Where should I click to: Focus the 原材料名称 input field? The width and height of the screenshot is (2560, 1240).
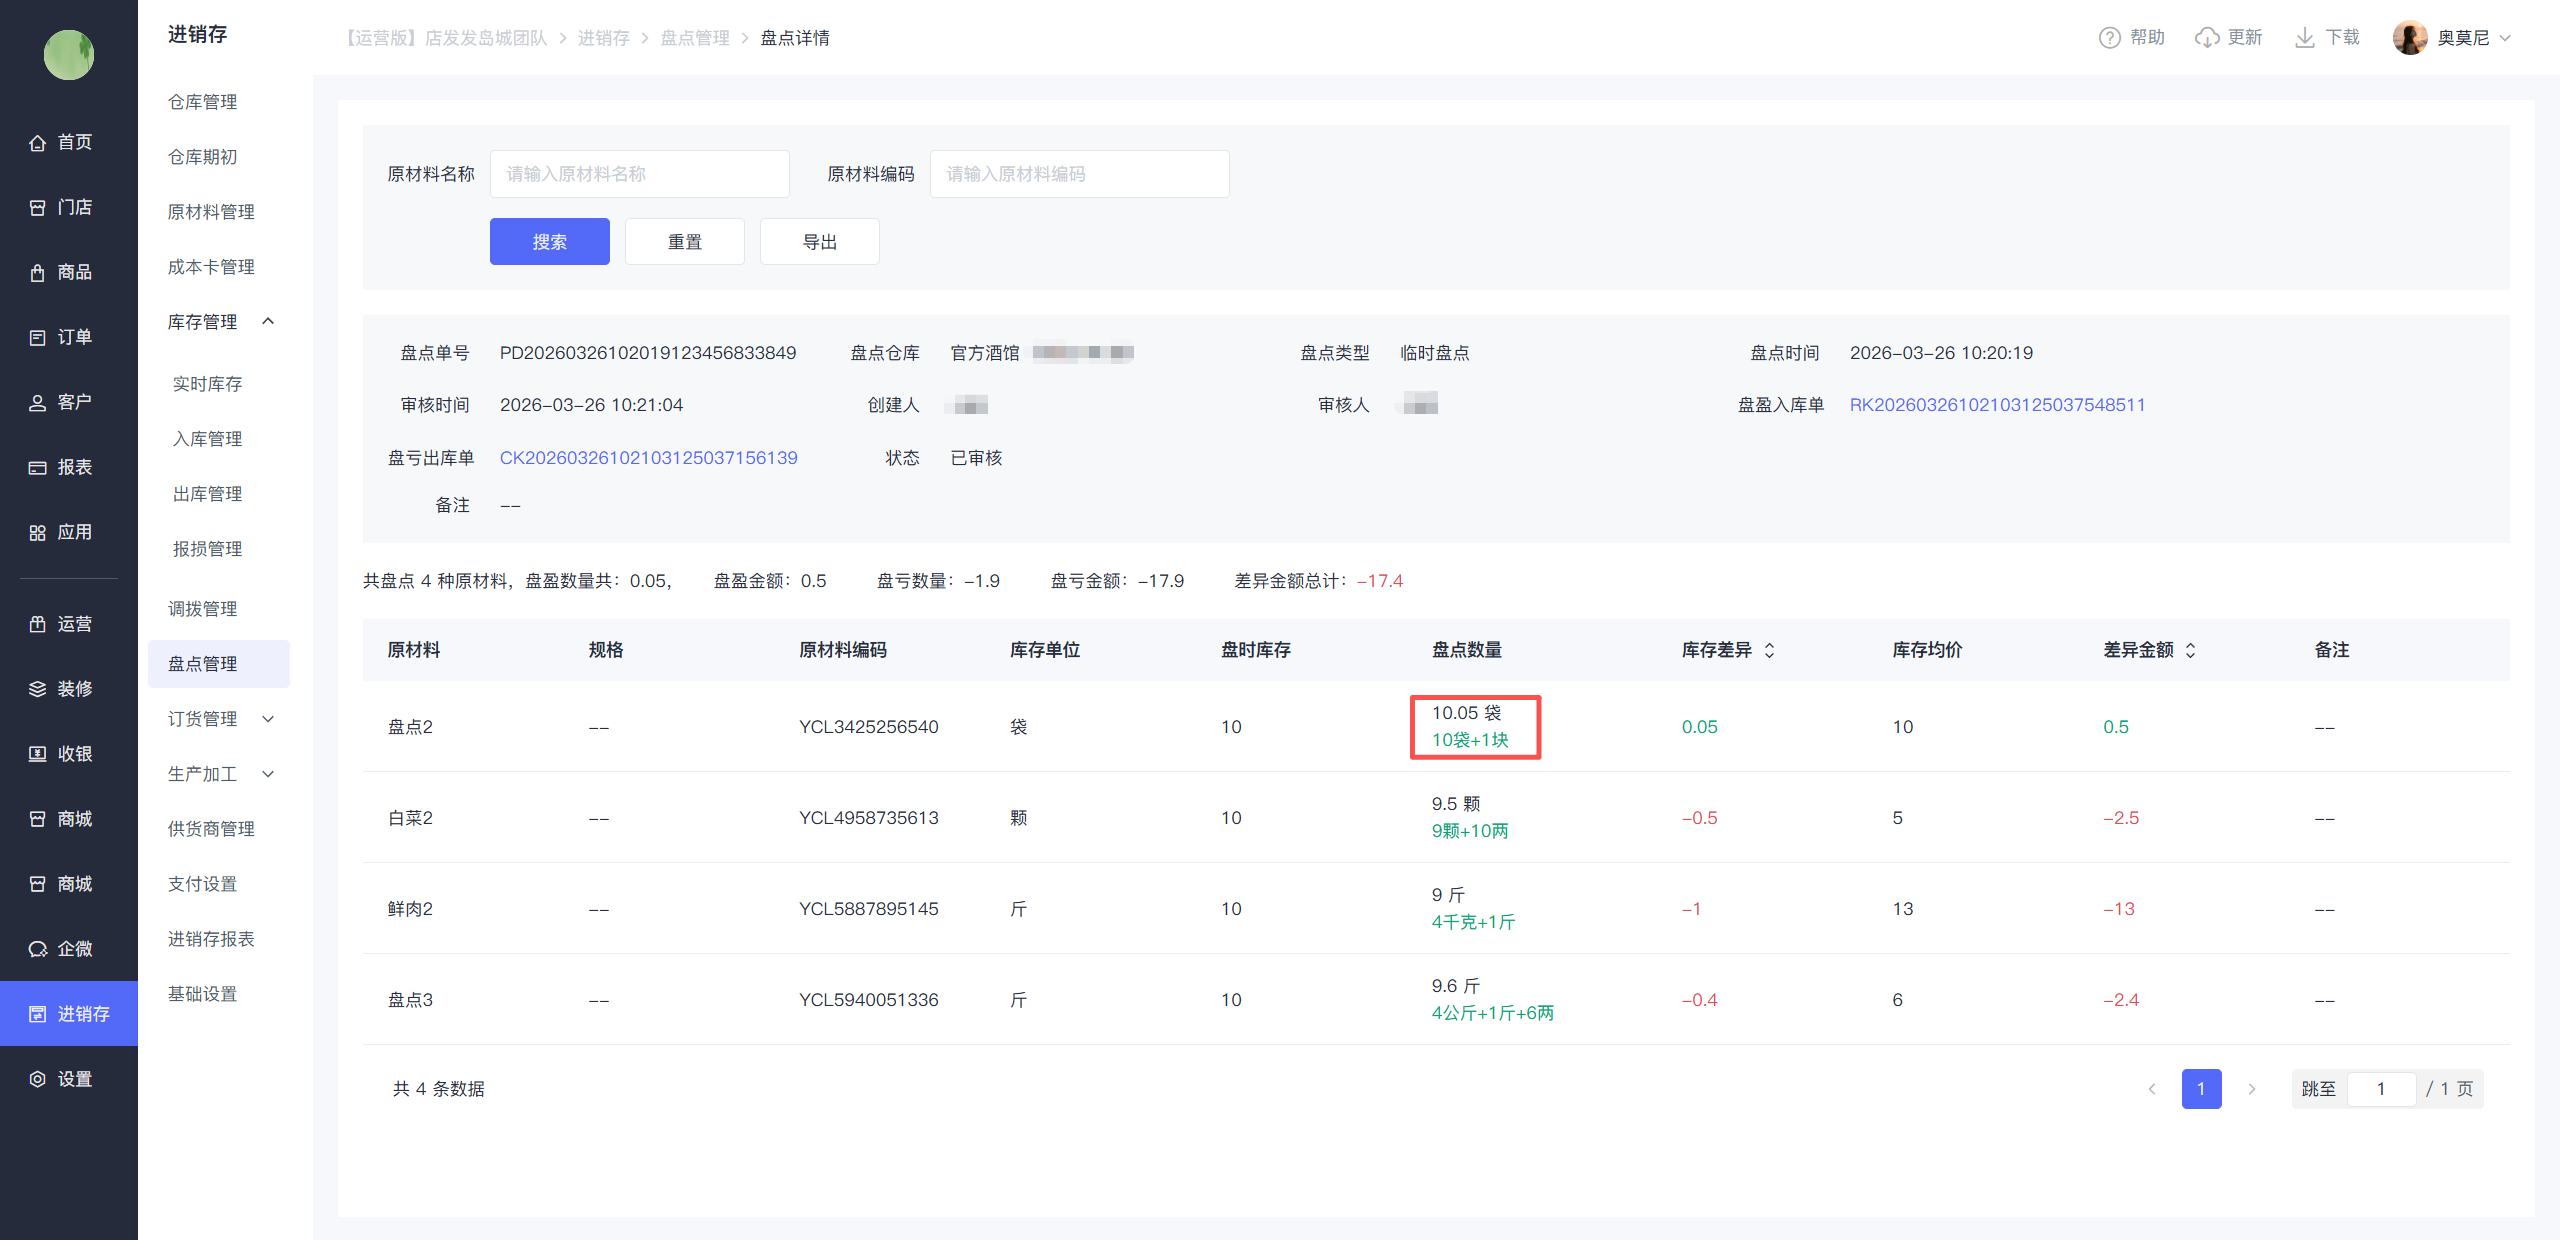[639, 174]
